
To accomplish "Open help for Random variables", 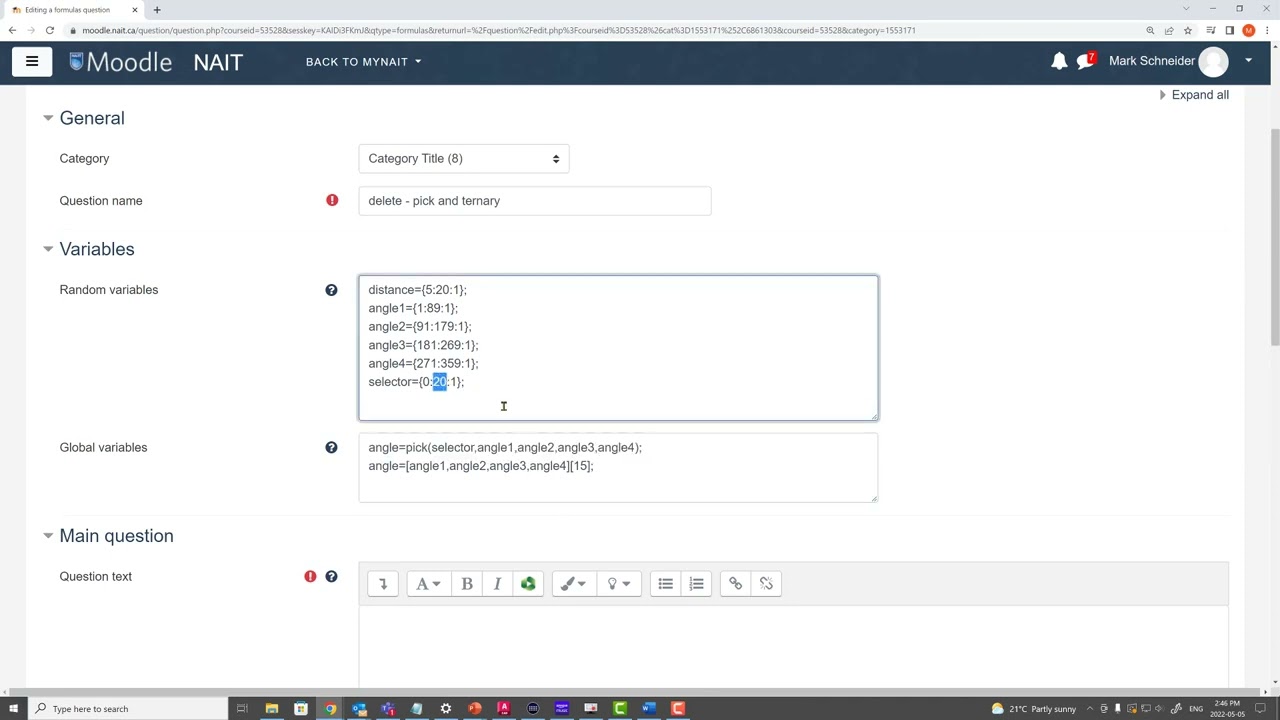I will 331,290.
